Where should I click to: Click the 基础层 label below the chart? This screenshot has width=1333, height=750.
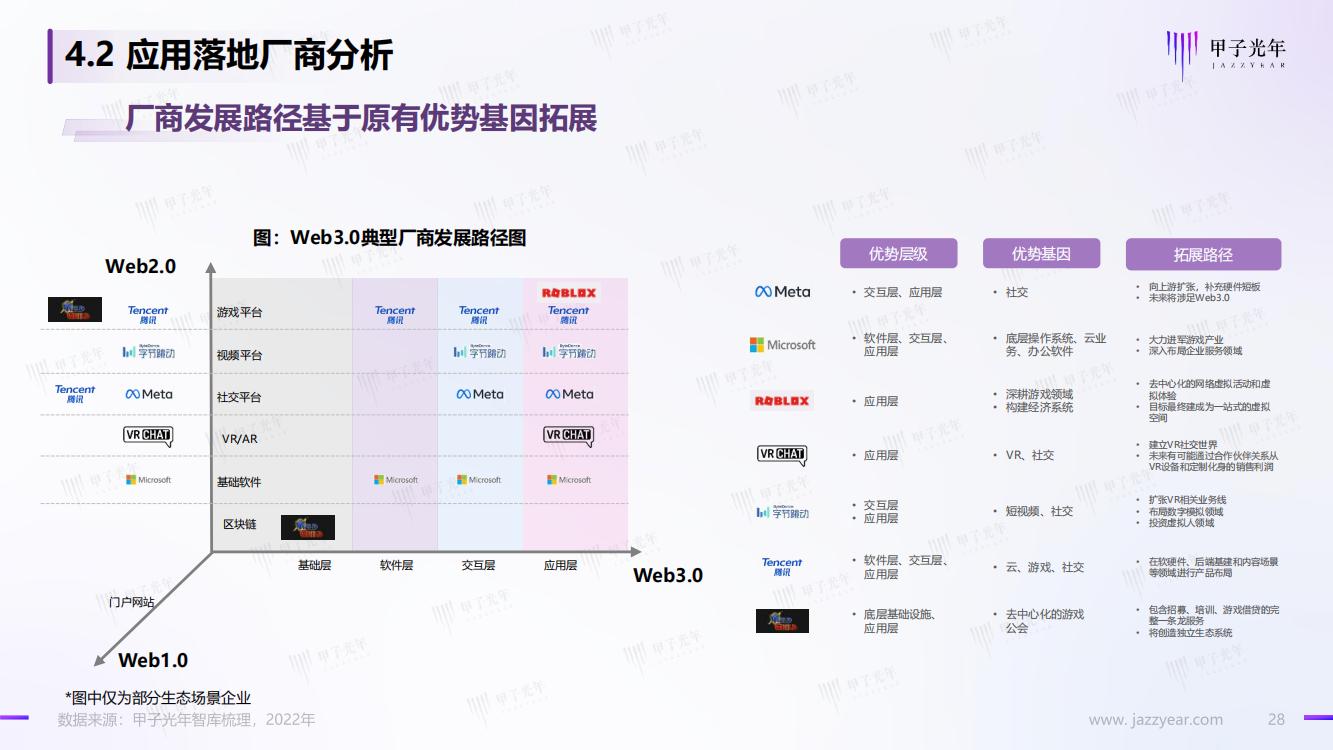coord(314,565)
